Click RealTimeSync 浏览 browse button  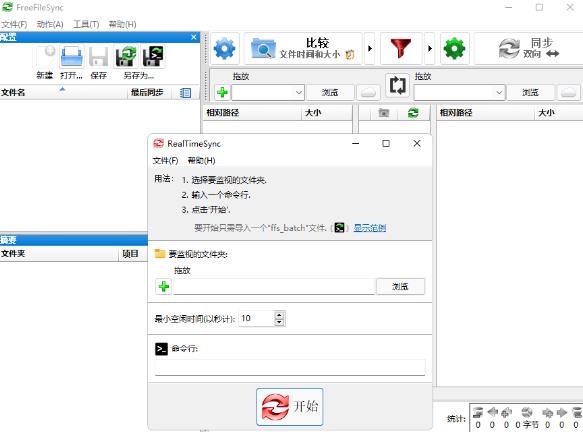[400, 286]
